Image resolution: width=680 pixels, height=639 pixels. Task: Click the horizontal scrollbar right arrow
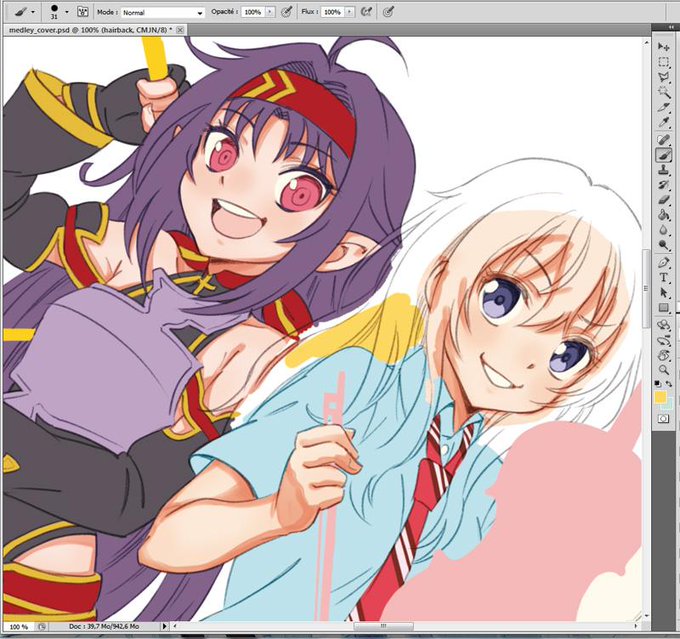point(636,626)
